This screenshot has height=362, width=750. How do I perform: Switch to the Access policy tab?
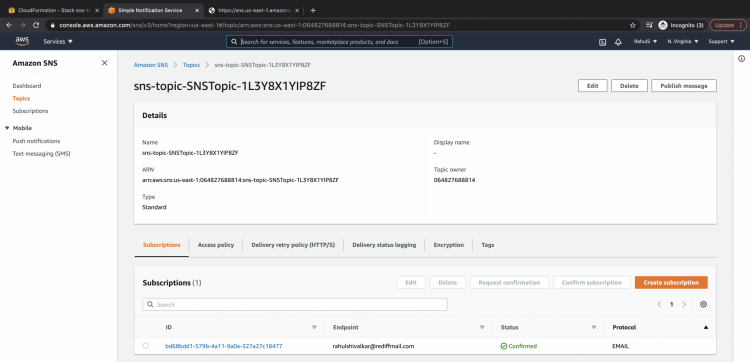pyautogui.click(x=216, y=245)
